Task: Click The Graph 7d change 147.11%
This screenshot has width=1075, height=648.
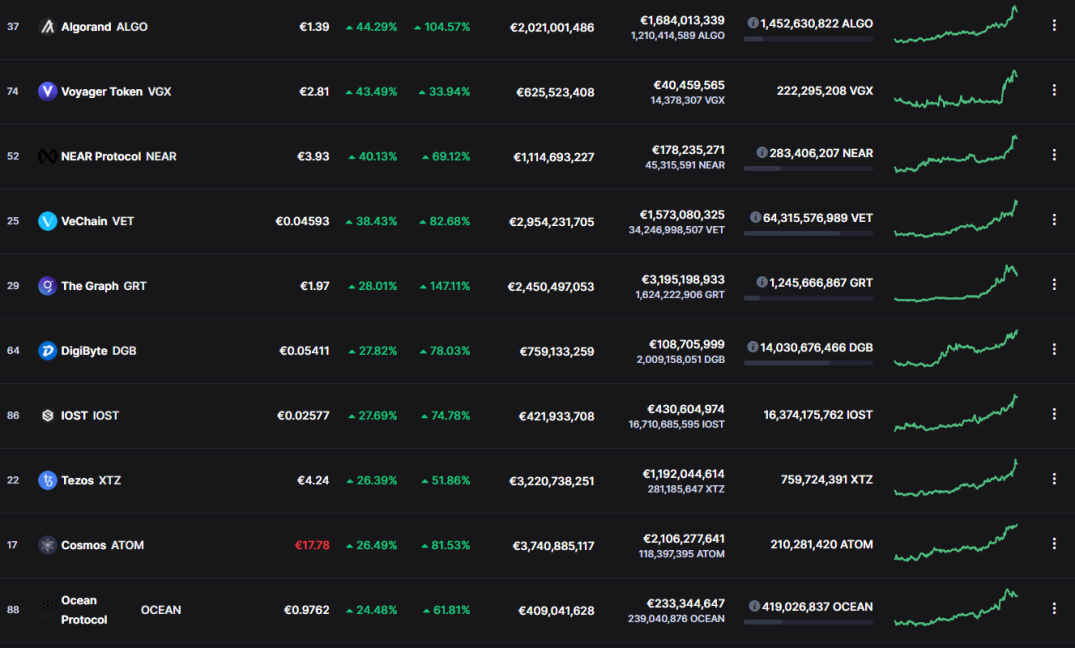Action: [445, 286]
